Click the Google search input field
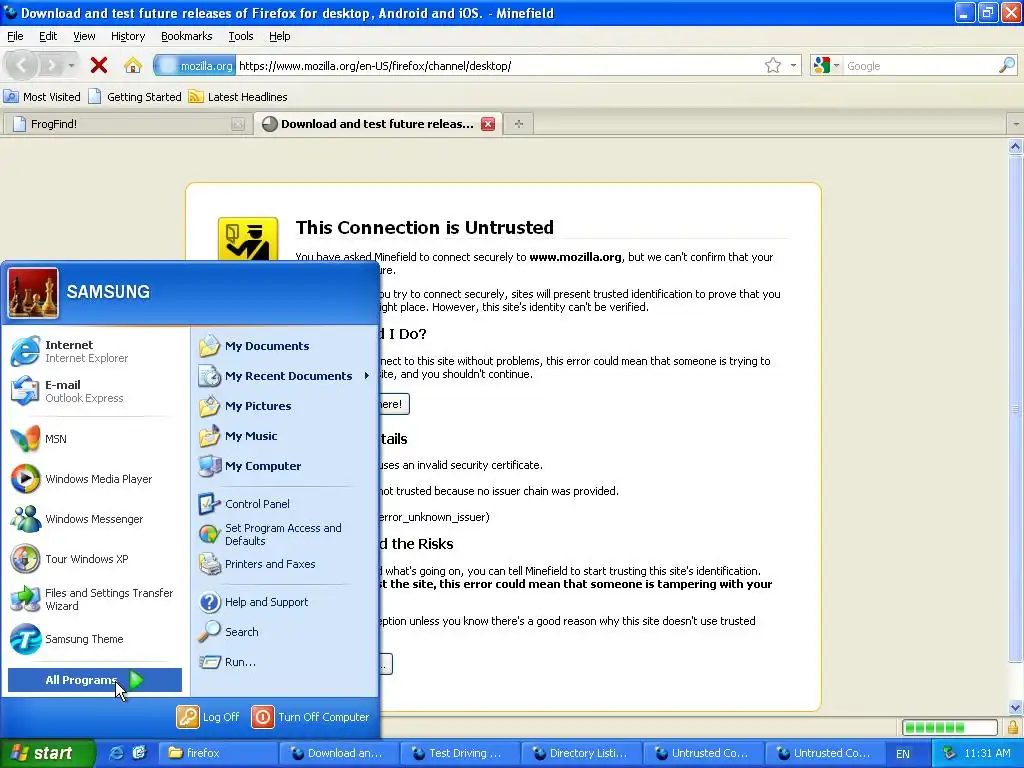Screen dimensions: 1024x768 920,65
